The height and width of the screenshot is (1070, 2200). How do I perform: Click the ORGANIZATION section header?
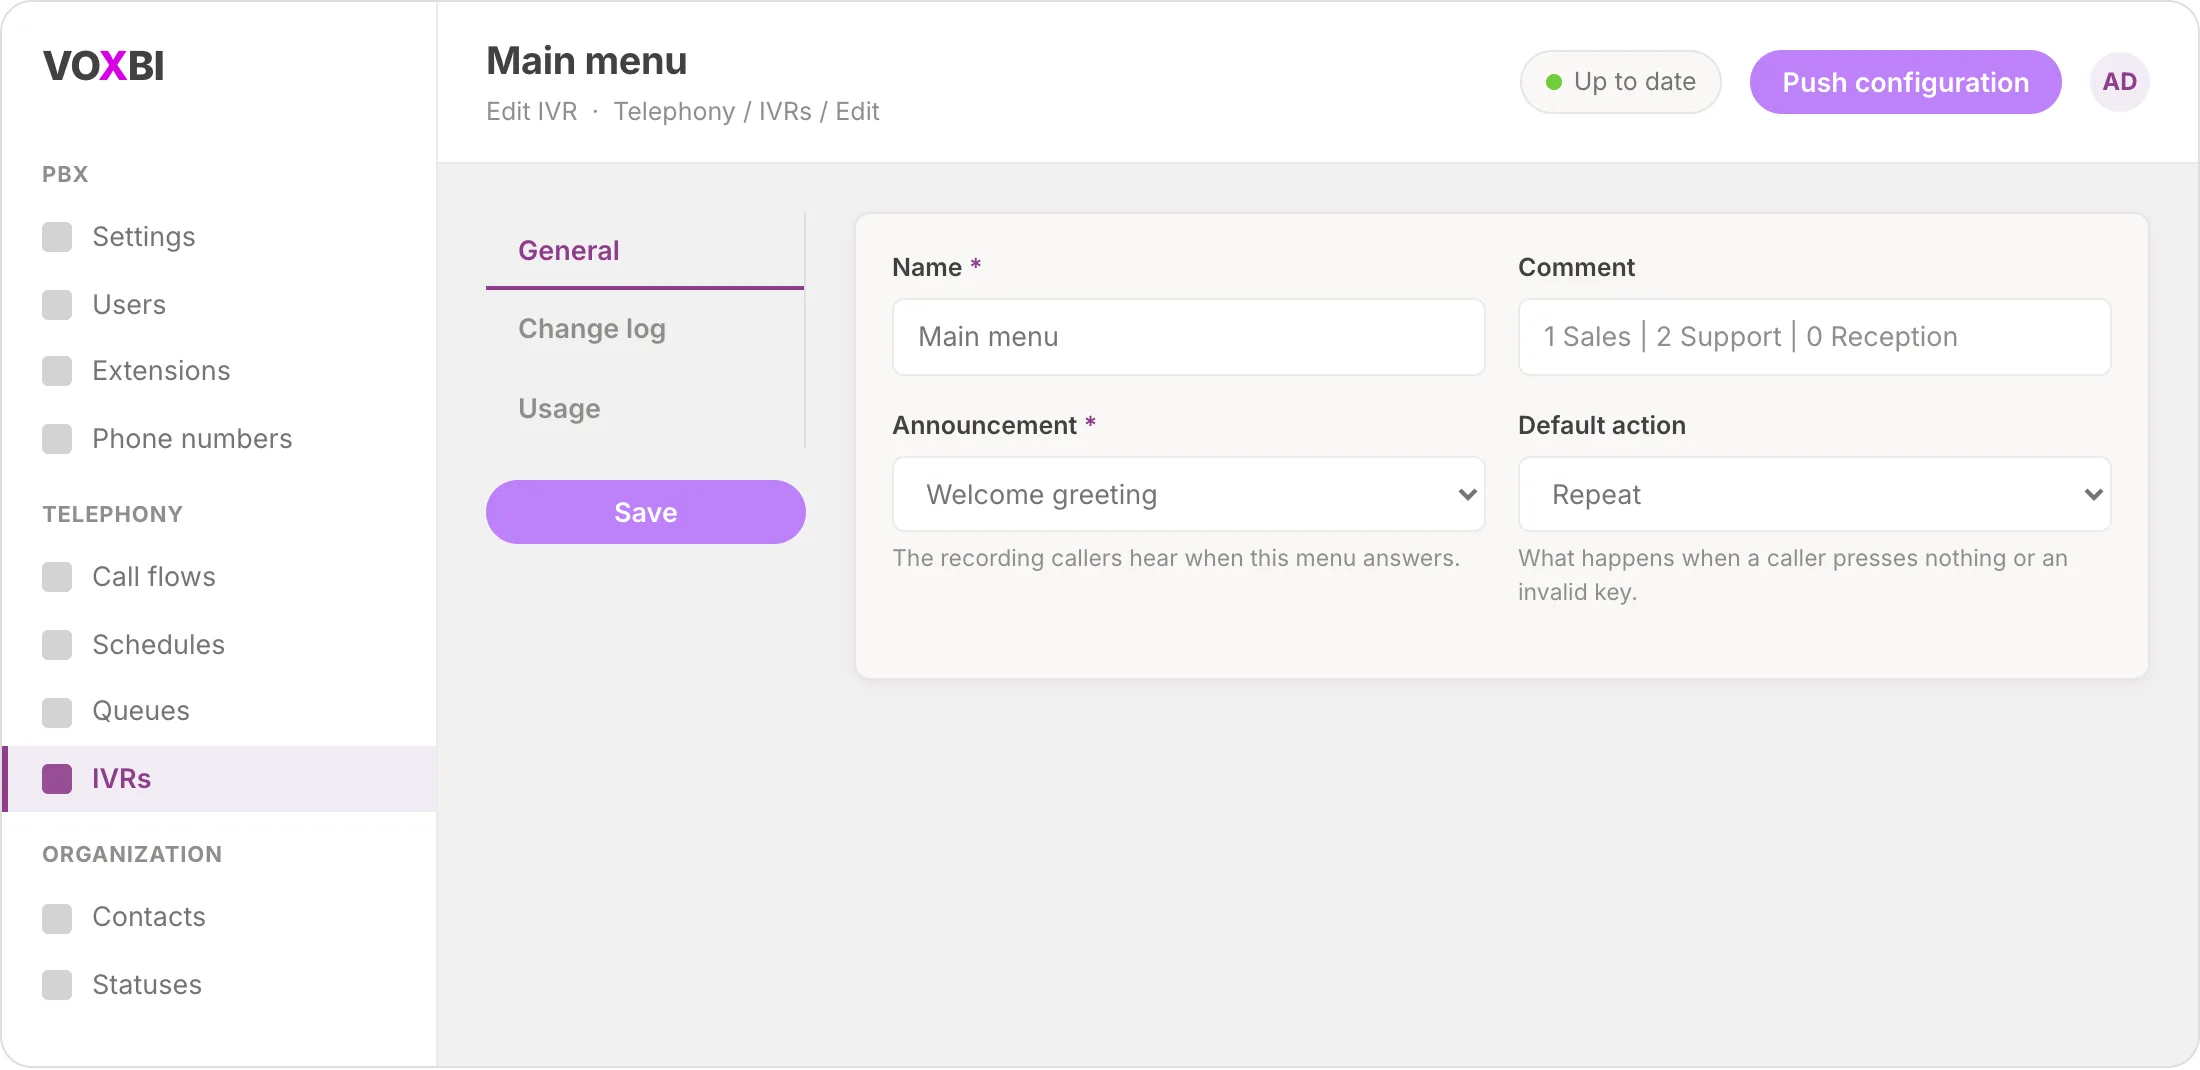(x=132, y=854)
